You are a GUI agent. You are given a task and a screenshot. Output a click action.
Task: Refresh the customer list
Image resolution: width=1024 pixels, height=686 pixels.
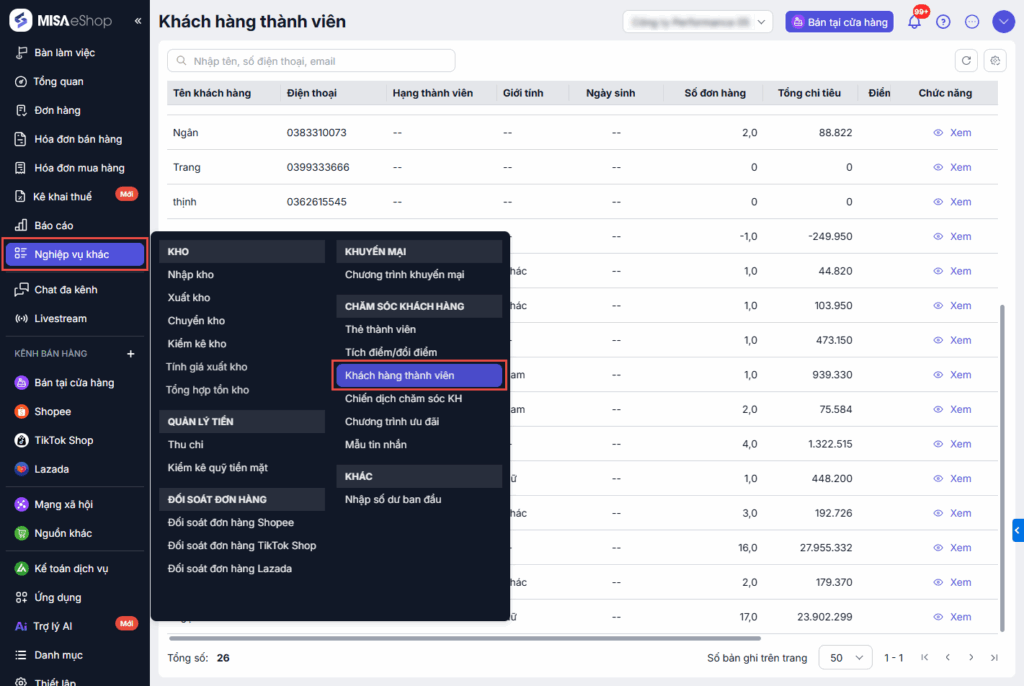(x=966, y=61)
